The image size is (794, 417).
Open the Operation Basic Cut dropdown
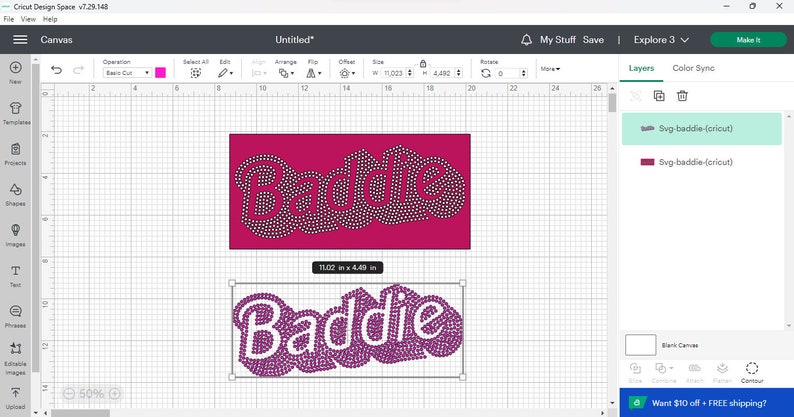point(127,73)
